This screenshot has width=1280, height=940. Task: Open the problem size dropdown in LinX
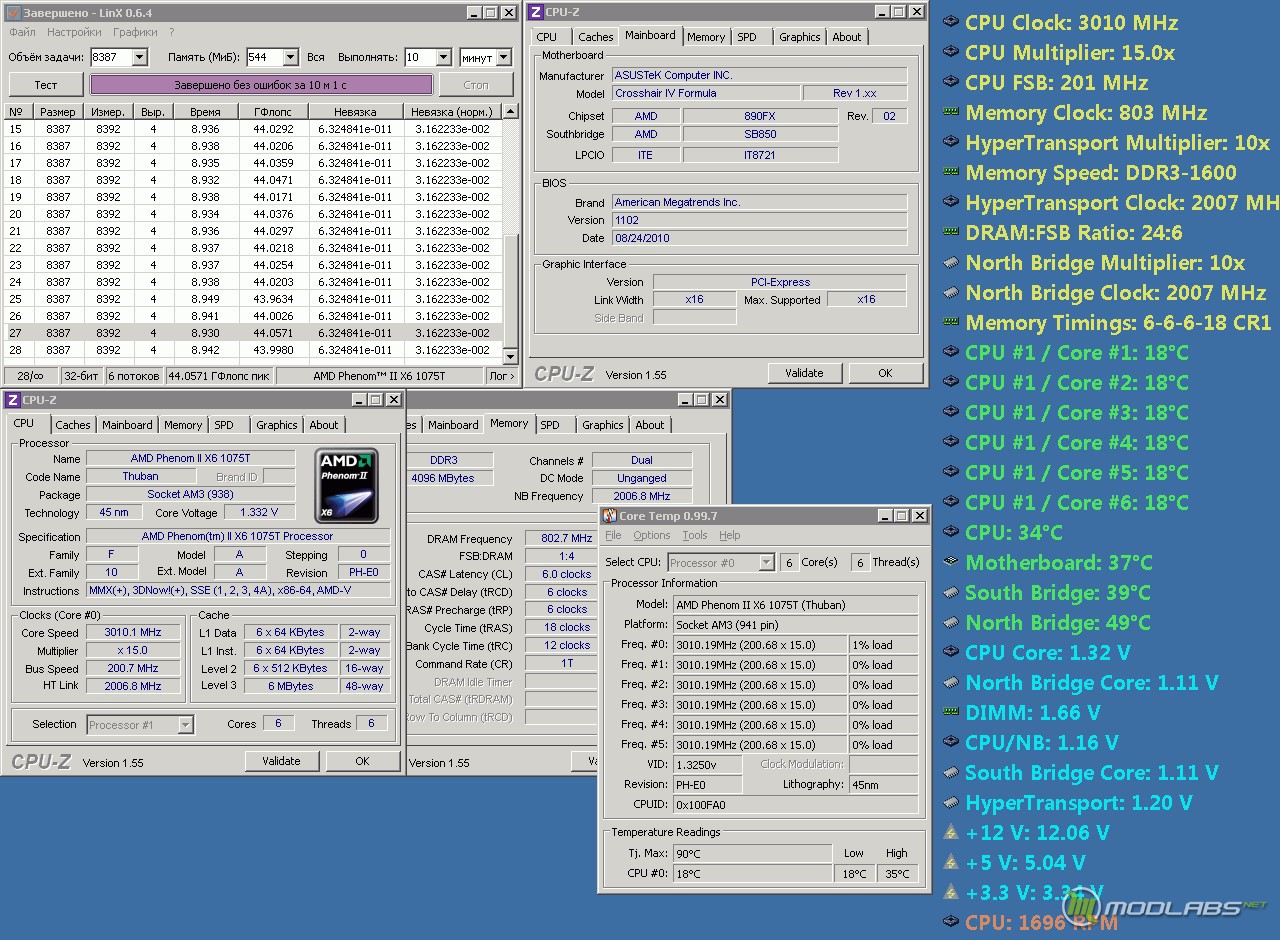point(139,58)
